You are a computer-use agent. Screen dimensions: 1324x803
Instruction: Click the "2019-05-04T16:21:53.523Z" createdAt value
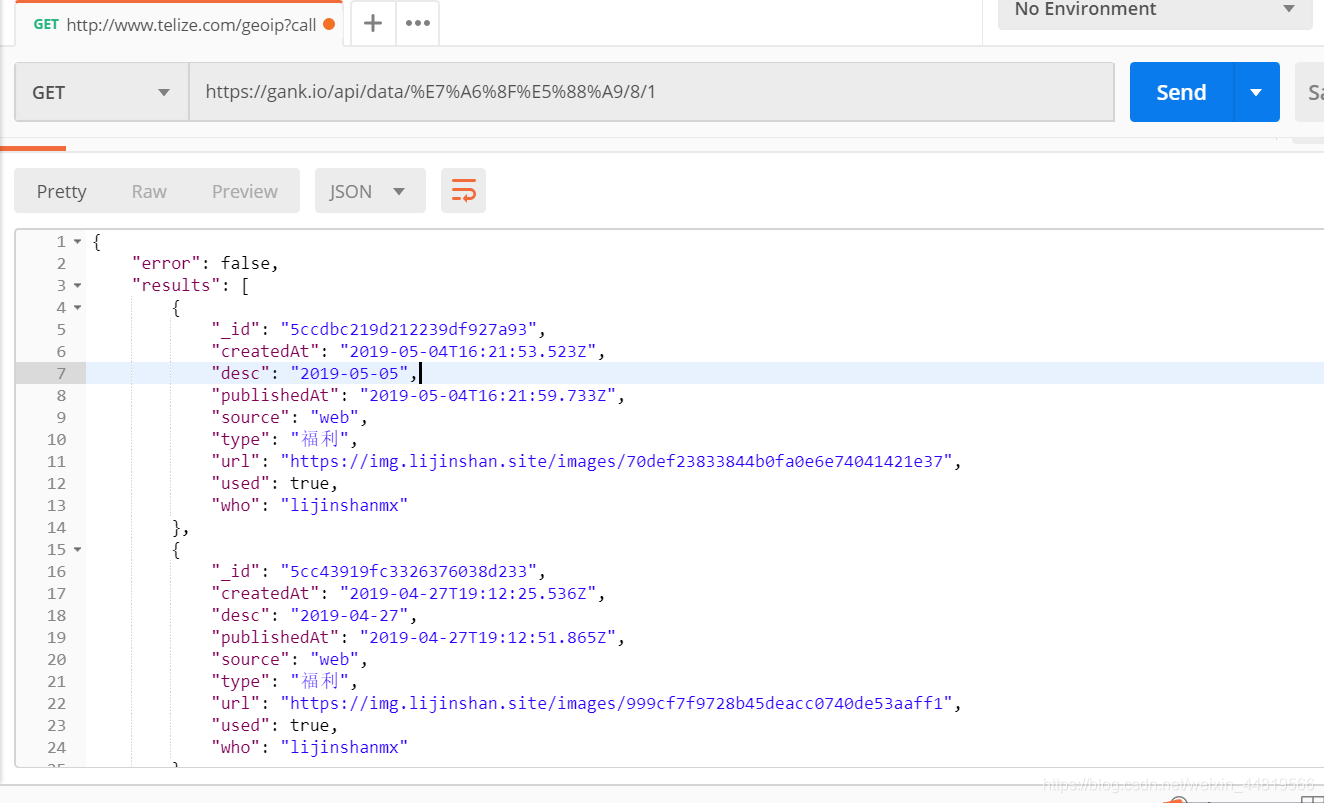point(470,351)
